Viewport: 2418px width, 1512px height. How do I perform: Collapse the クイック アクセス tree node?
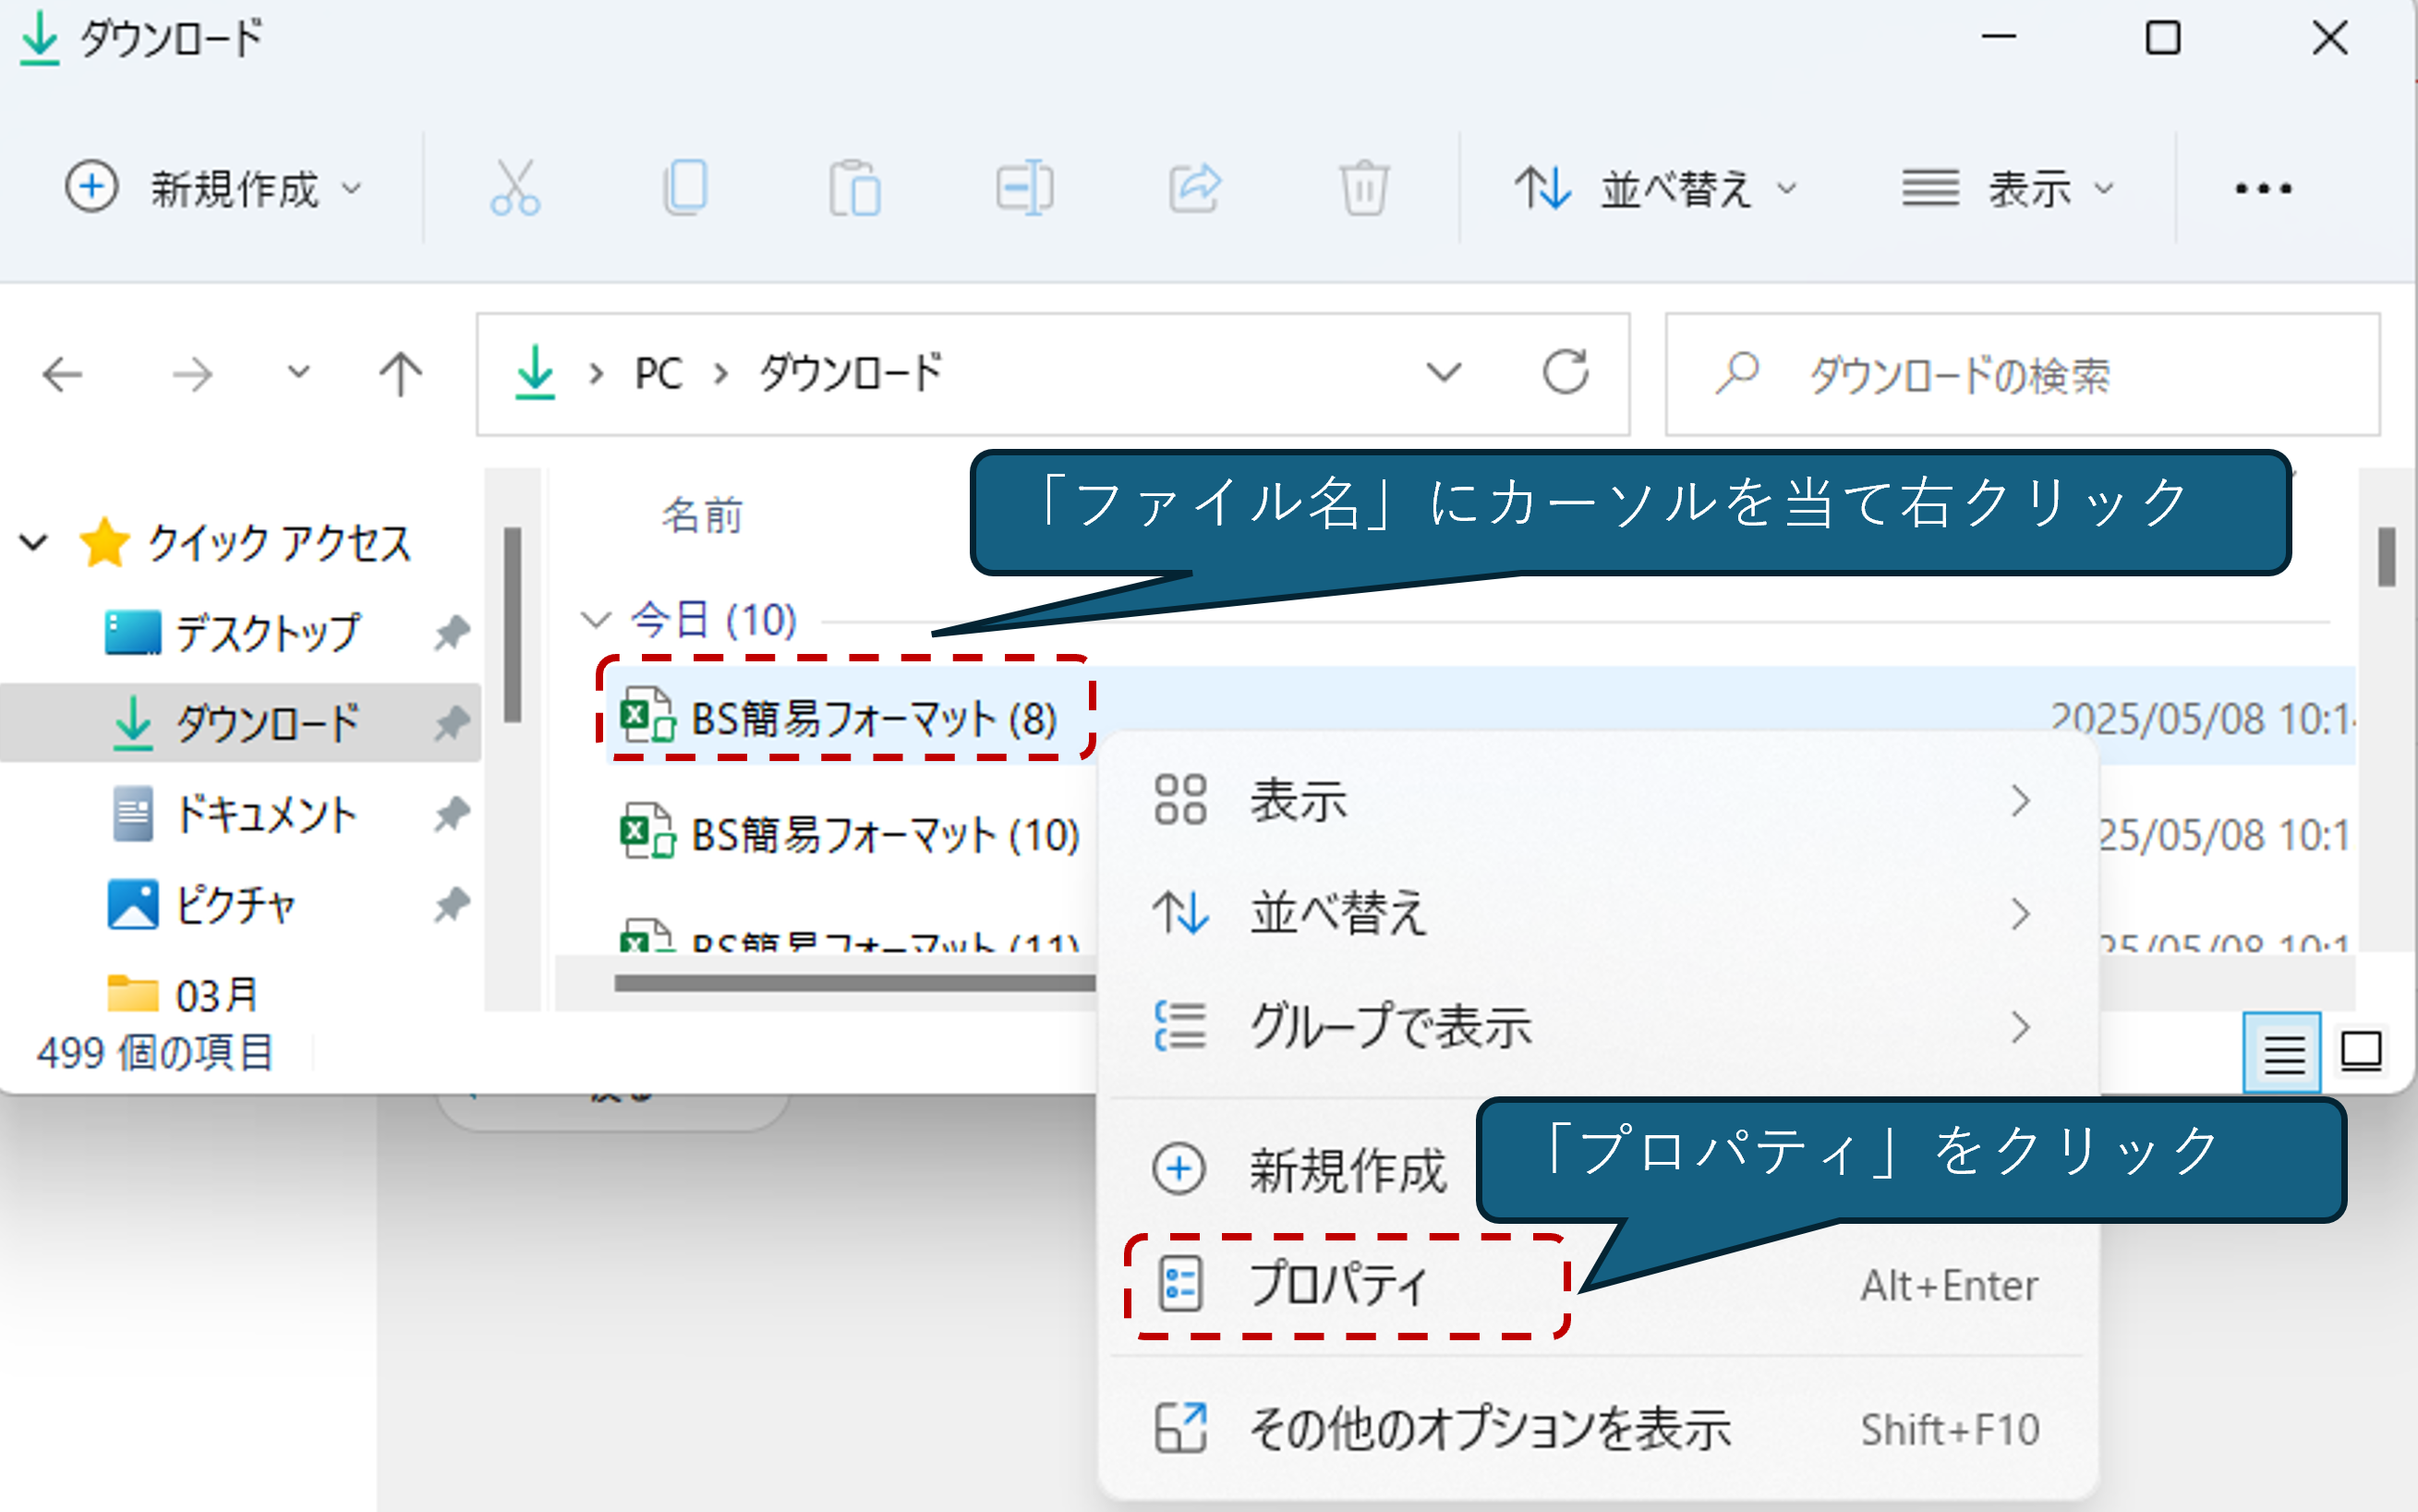click(x=34, y=543)
